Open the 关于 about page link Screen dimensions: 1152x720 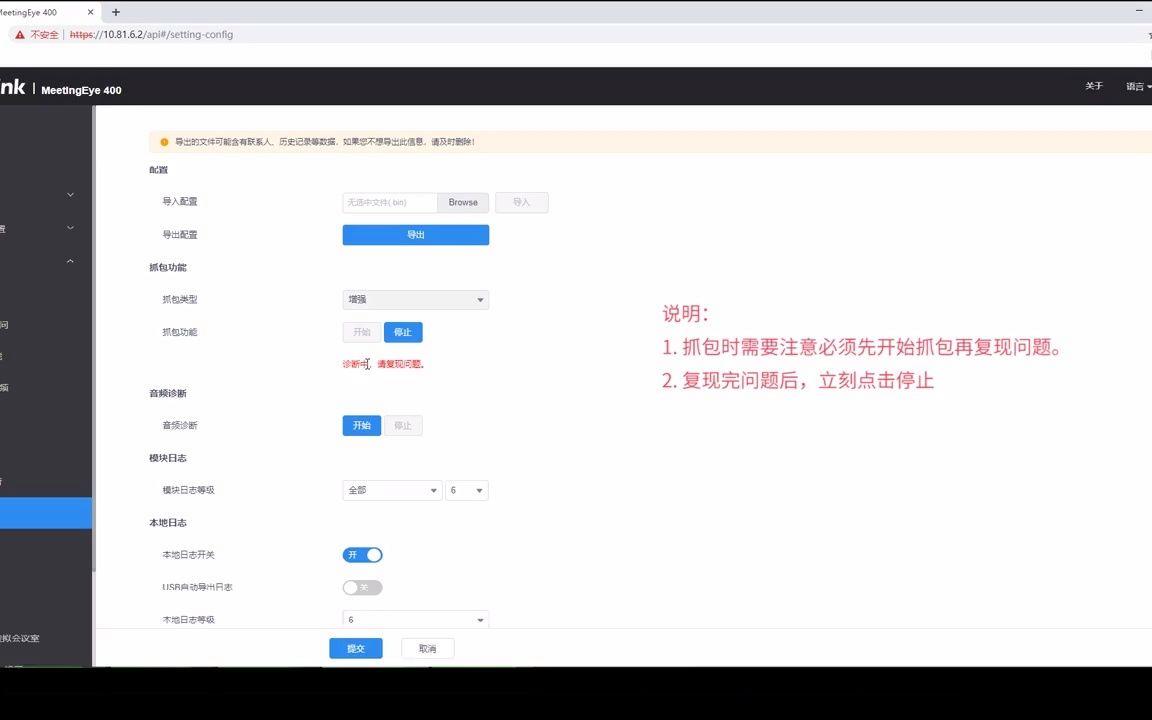1094,86
